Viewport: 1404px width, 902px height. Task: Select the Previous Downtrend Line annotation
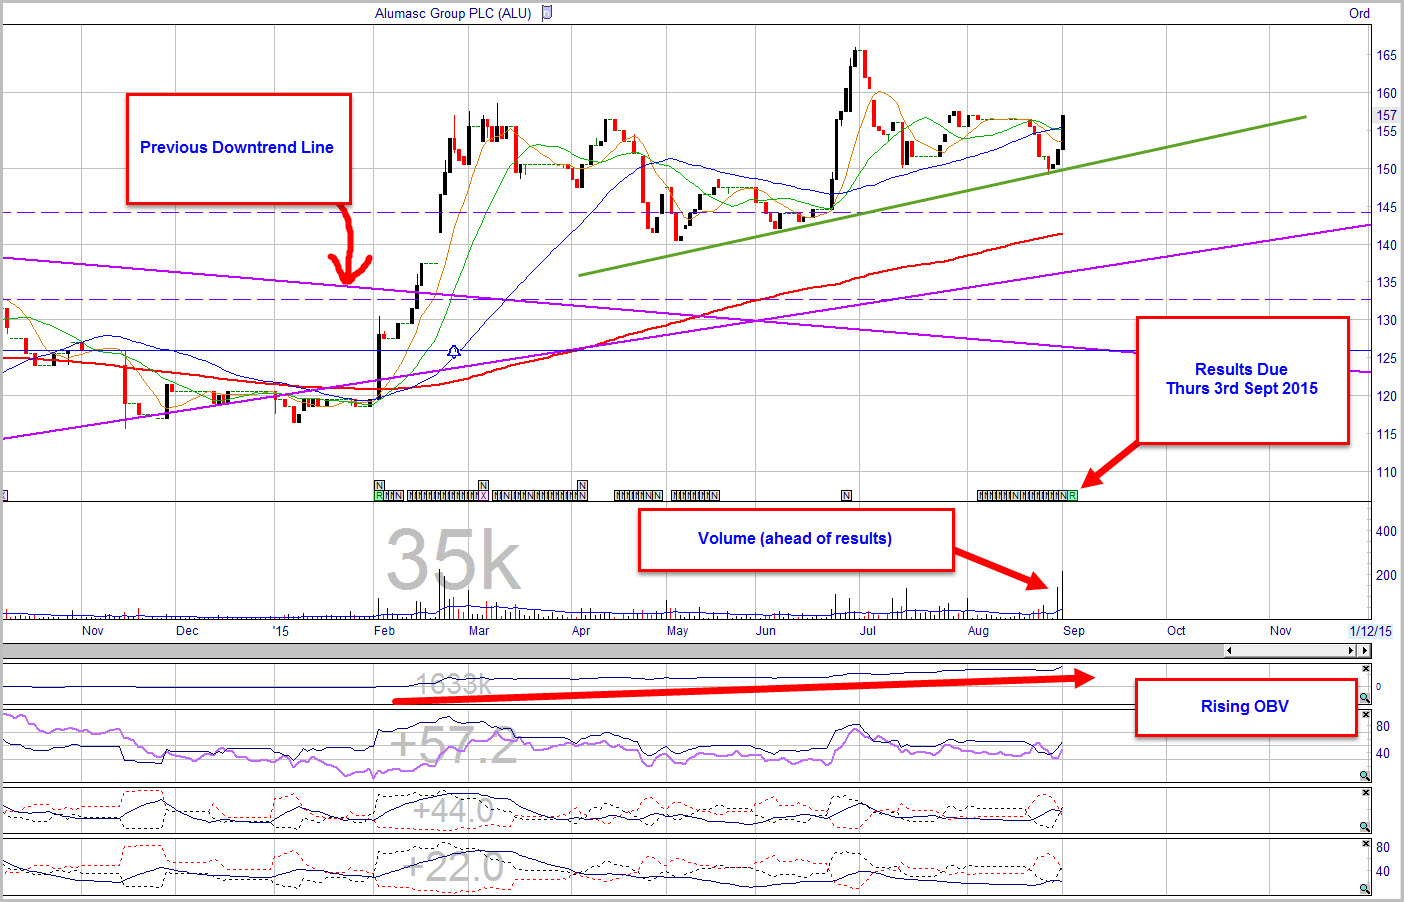237,148
